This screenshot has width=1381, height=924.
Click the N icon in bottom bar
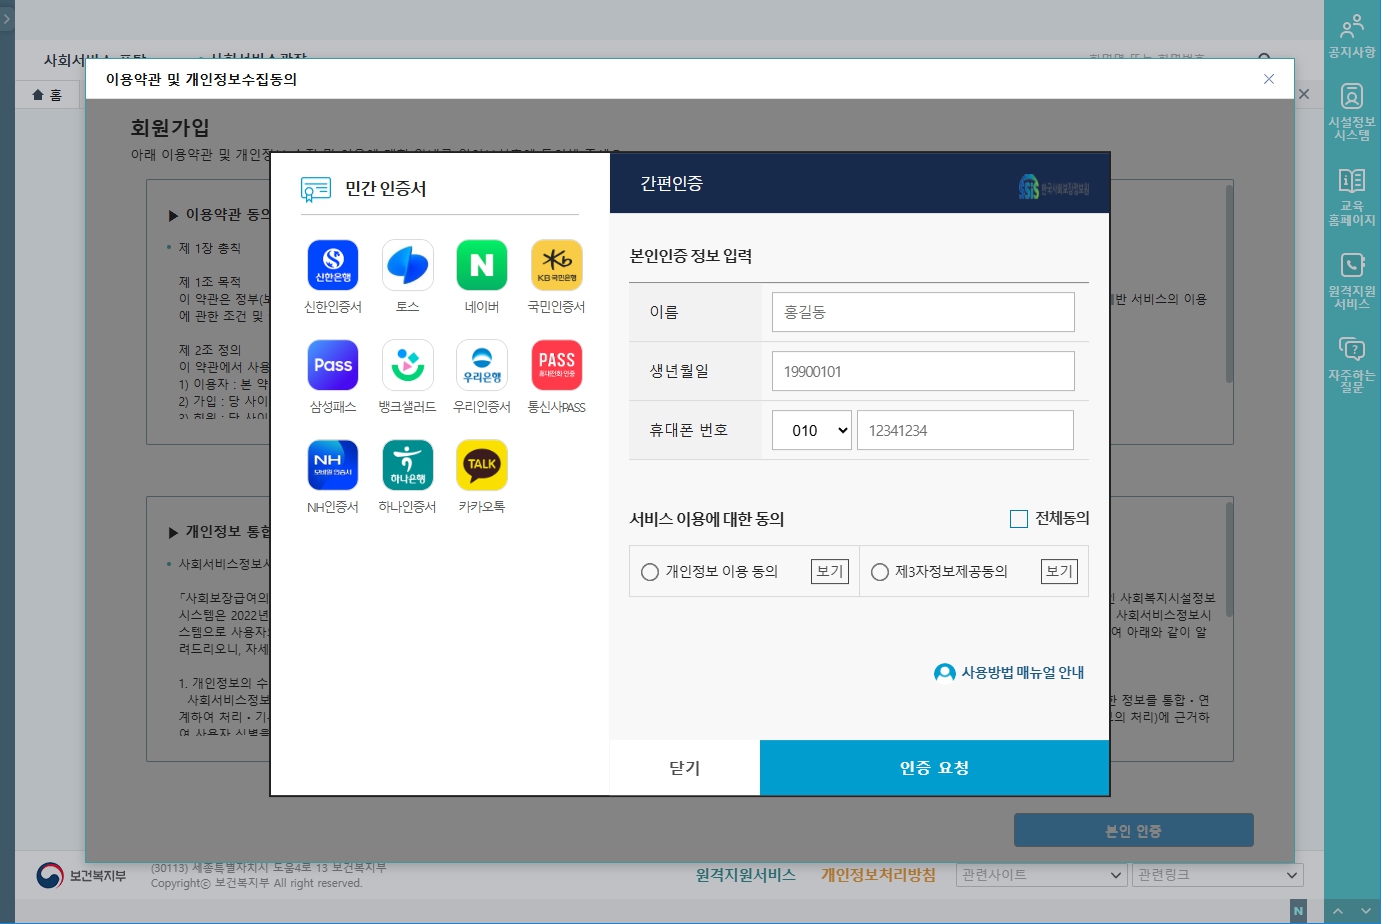[x=1298, y=911]
